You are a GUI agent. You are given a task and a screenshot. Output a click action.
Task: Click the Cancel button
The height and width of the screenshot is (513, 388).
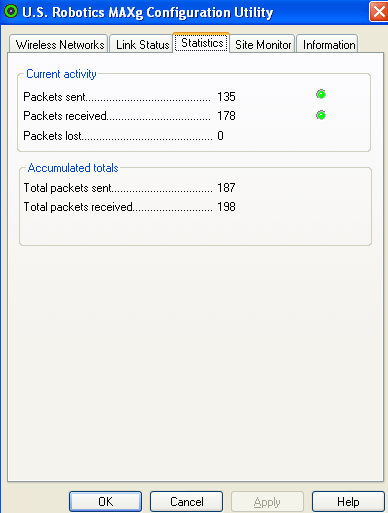tap(186, 501)
